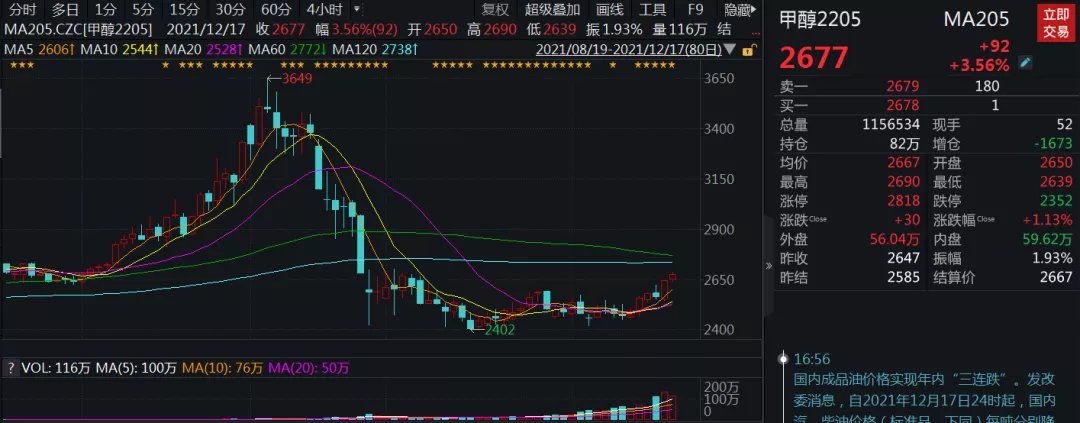This screenshot has height=423, width=1080.
Task: Click the F9 button
Action: pyautogui.click(x=695, y=10)
